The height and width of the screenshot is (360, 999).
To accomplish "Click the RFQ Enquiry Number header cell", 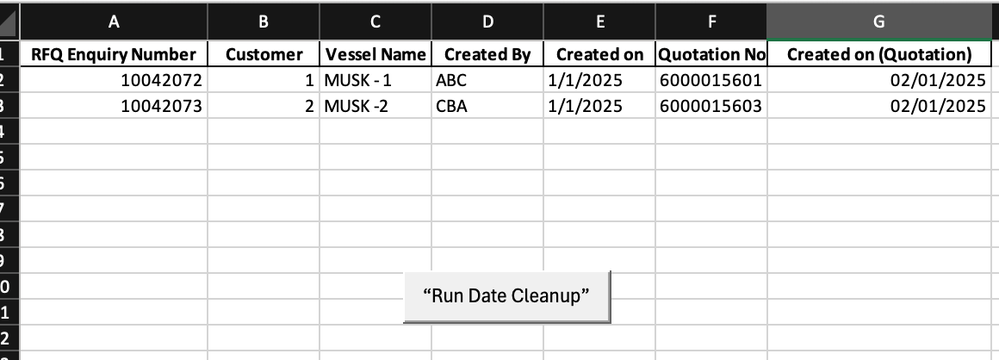I will tap(113, 54).
